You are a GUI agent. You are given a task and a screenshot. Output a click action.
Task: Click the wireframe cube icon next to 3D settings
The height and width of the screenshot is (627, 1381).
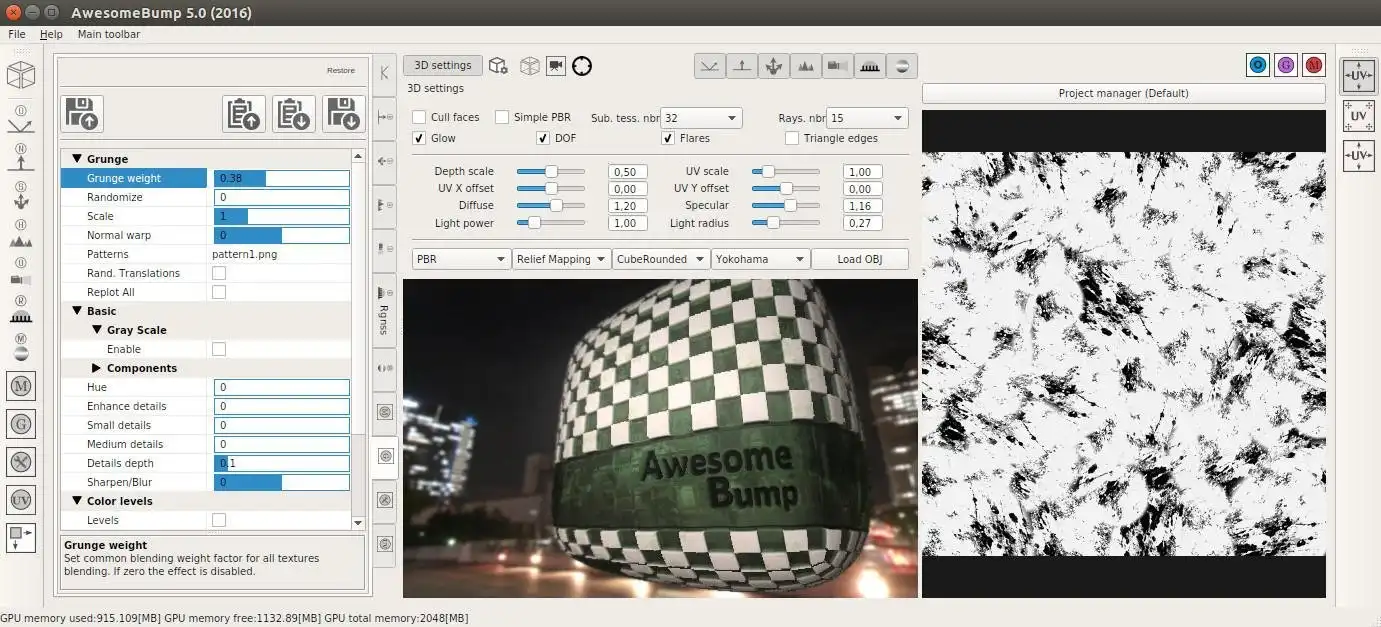(528, 64)
